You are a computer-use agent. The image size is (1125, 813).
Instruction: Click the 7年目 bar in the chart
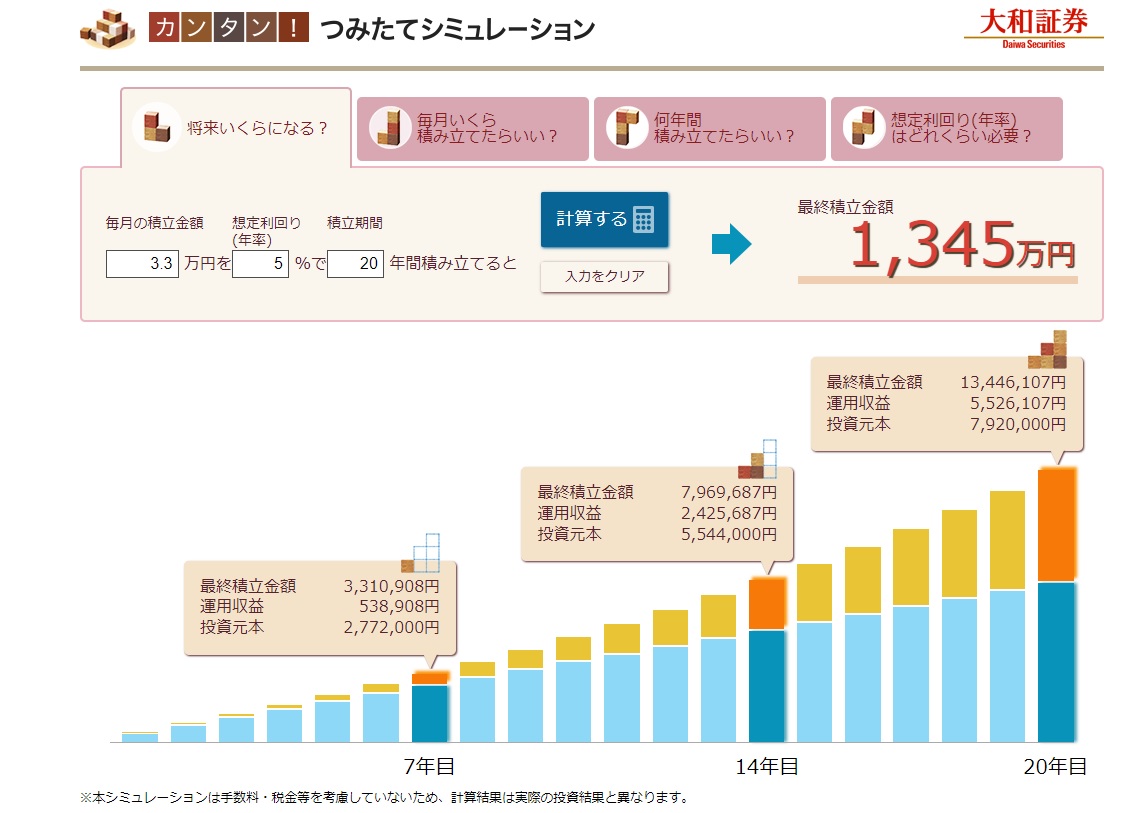tap(430, 712)
